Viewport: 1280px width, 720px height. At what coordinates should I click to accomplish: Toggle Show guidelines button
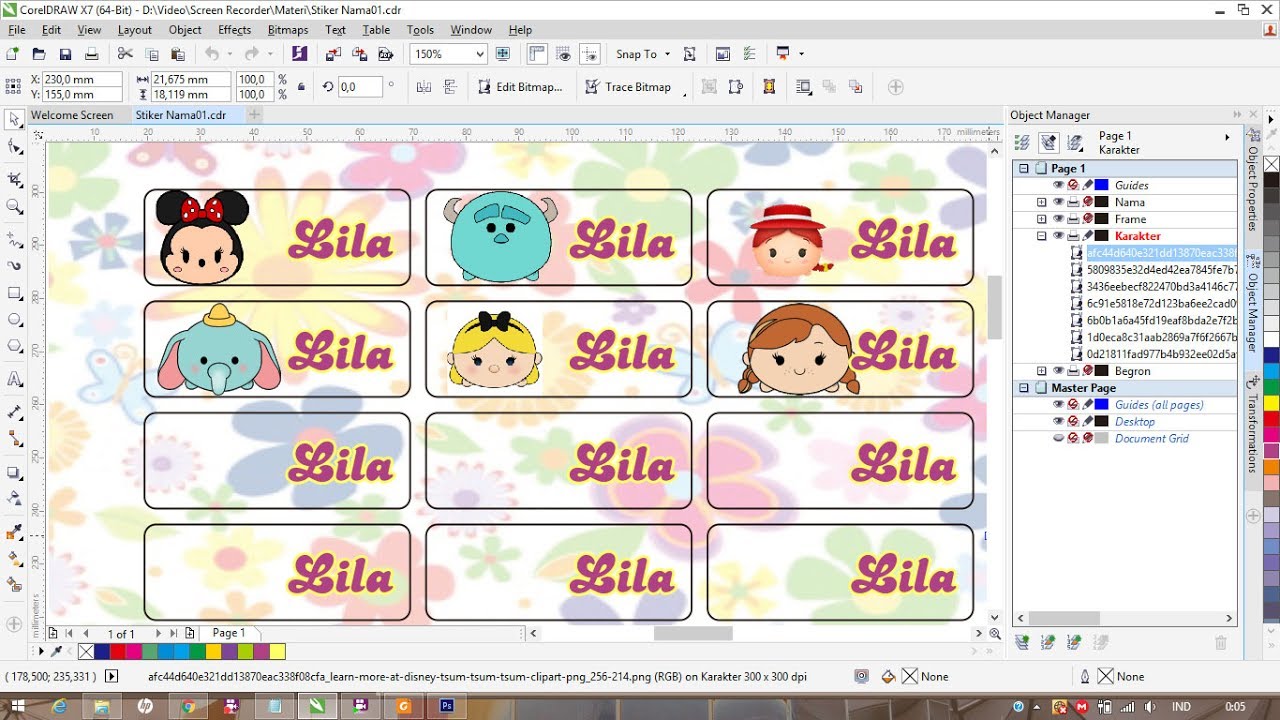[590, 54]
